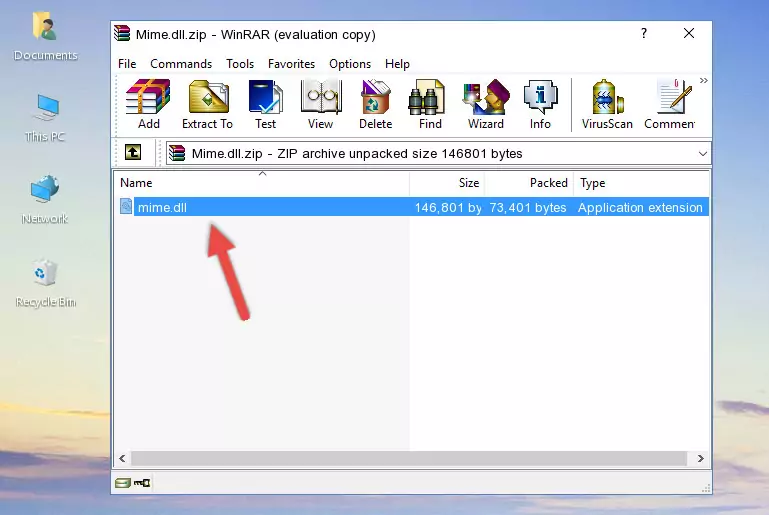Open the Options menu

[350, 64]
